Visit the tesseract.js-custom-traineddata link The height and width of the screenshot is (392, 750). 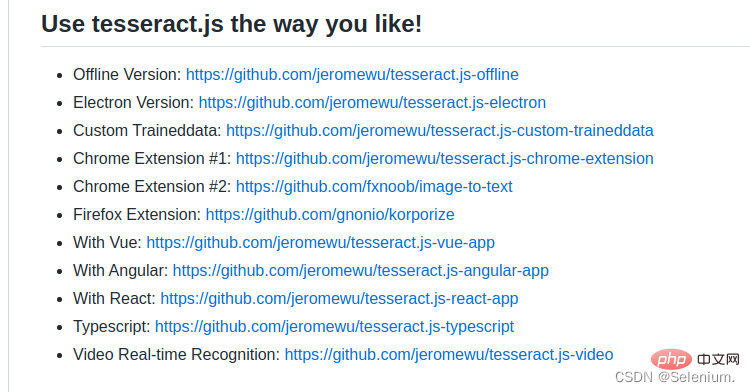coord(440,131)
